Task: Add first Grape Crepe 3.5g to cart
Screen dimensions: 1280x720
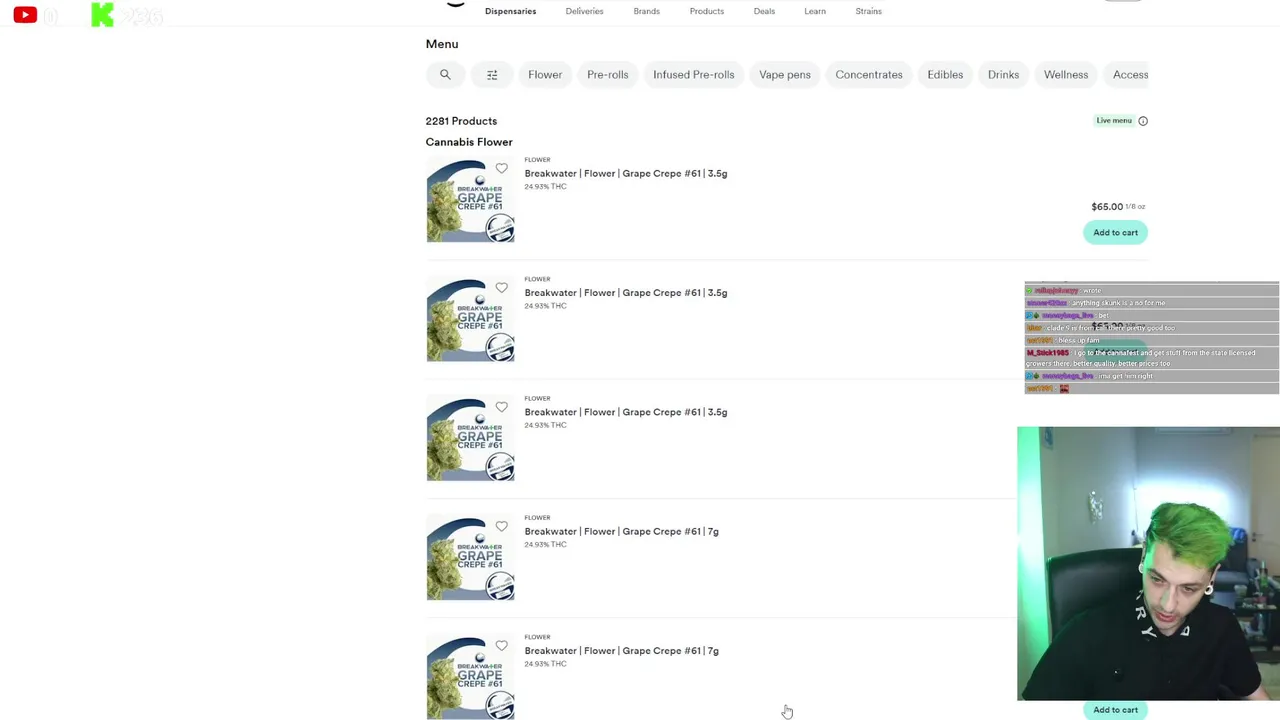Action: [x=1115, y=233]
